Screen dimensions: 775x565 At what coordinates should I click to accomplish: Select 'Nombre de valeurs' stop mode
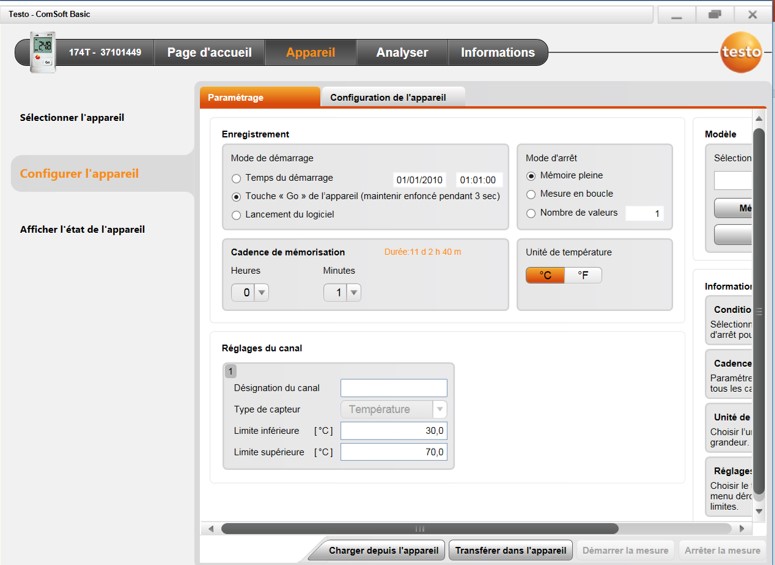pos(531,213)
